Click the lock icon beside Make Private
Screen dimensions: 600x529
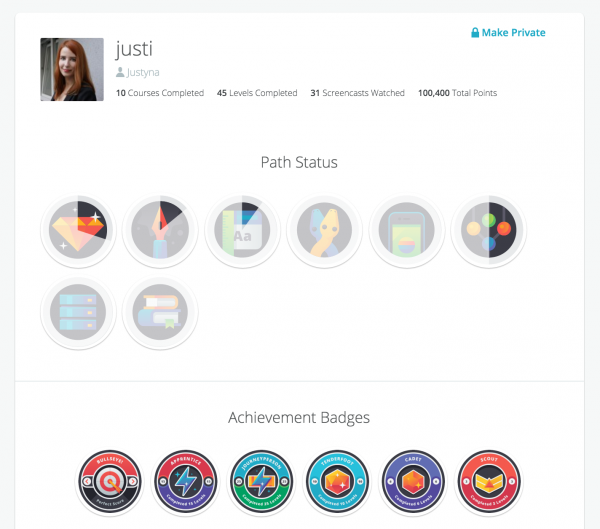[475, 33]
